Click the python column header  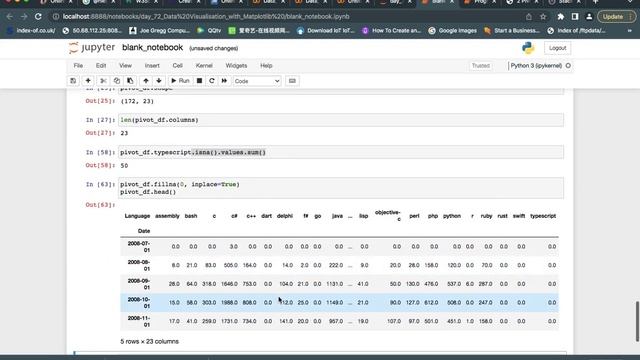(x=452, y=216)
